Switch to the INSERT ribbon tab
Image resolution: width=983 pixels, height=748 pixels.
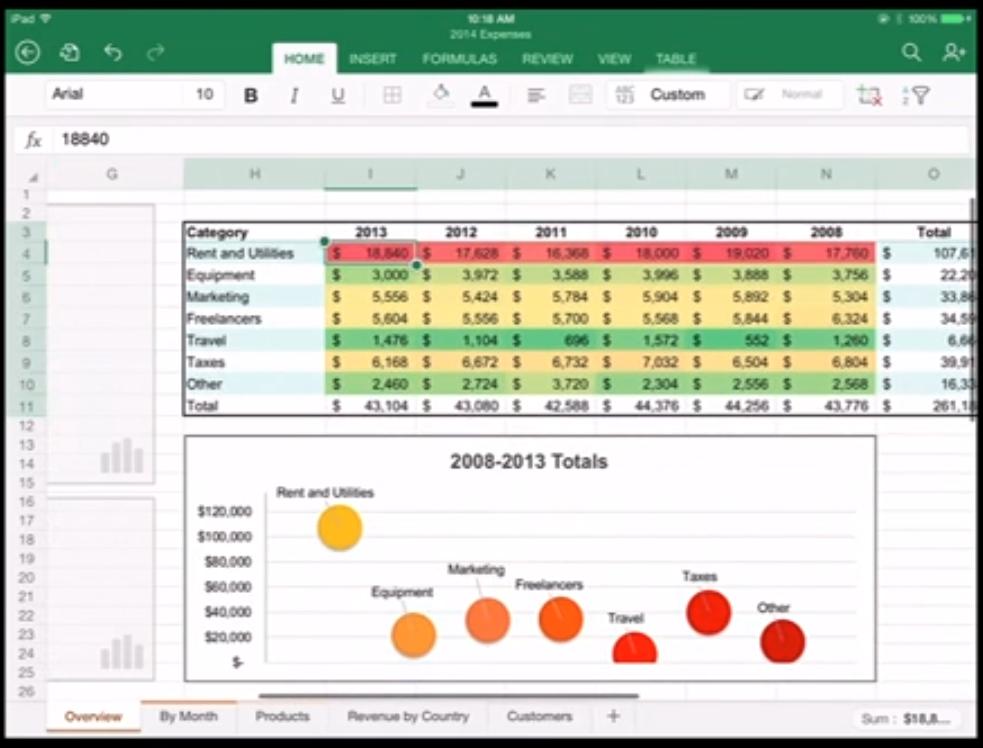click(373, 59)
